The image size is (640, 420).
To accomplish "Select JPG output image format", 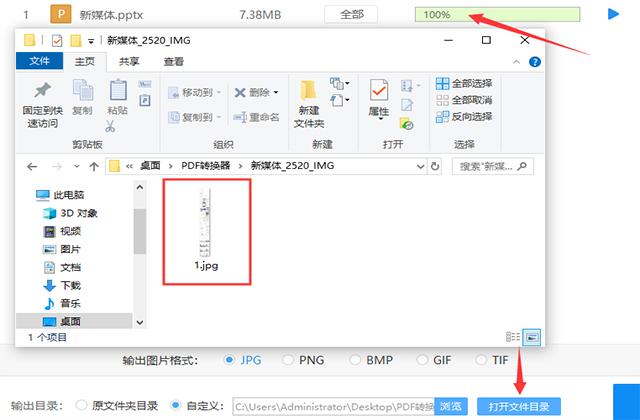I will (229, 360).
